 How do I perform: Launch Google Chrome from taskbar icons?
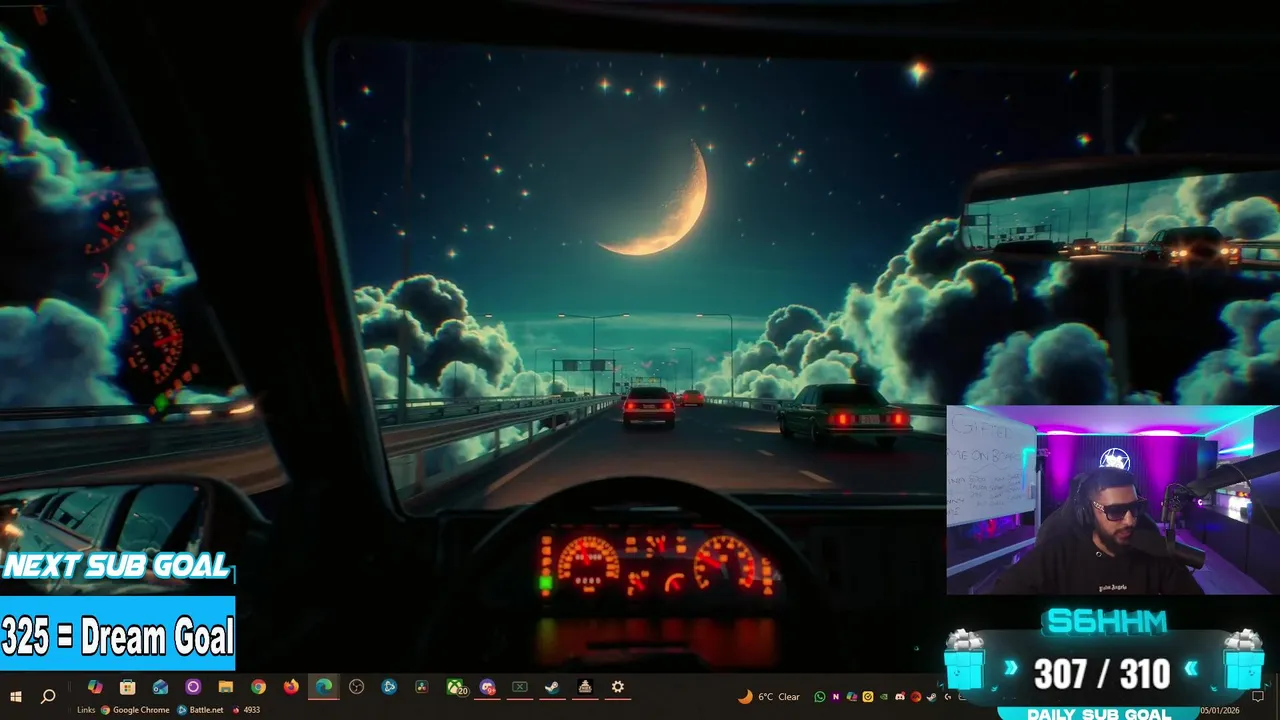(x=259, y=687)
